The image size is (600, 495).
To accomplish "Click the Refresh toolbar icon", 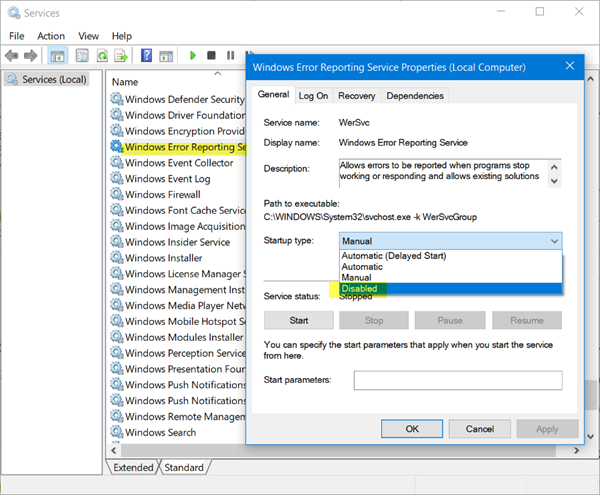I will [100, 56].
